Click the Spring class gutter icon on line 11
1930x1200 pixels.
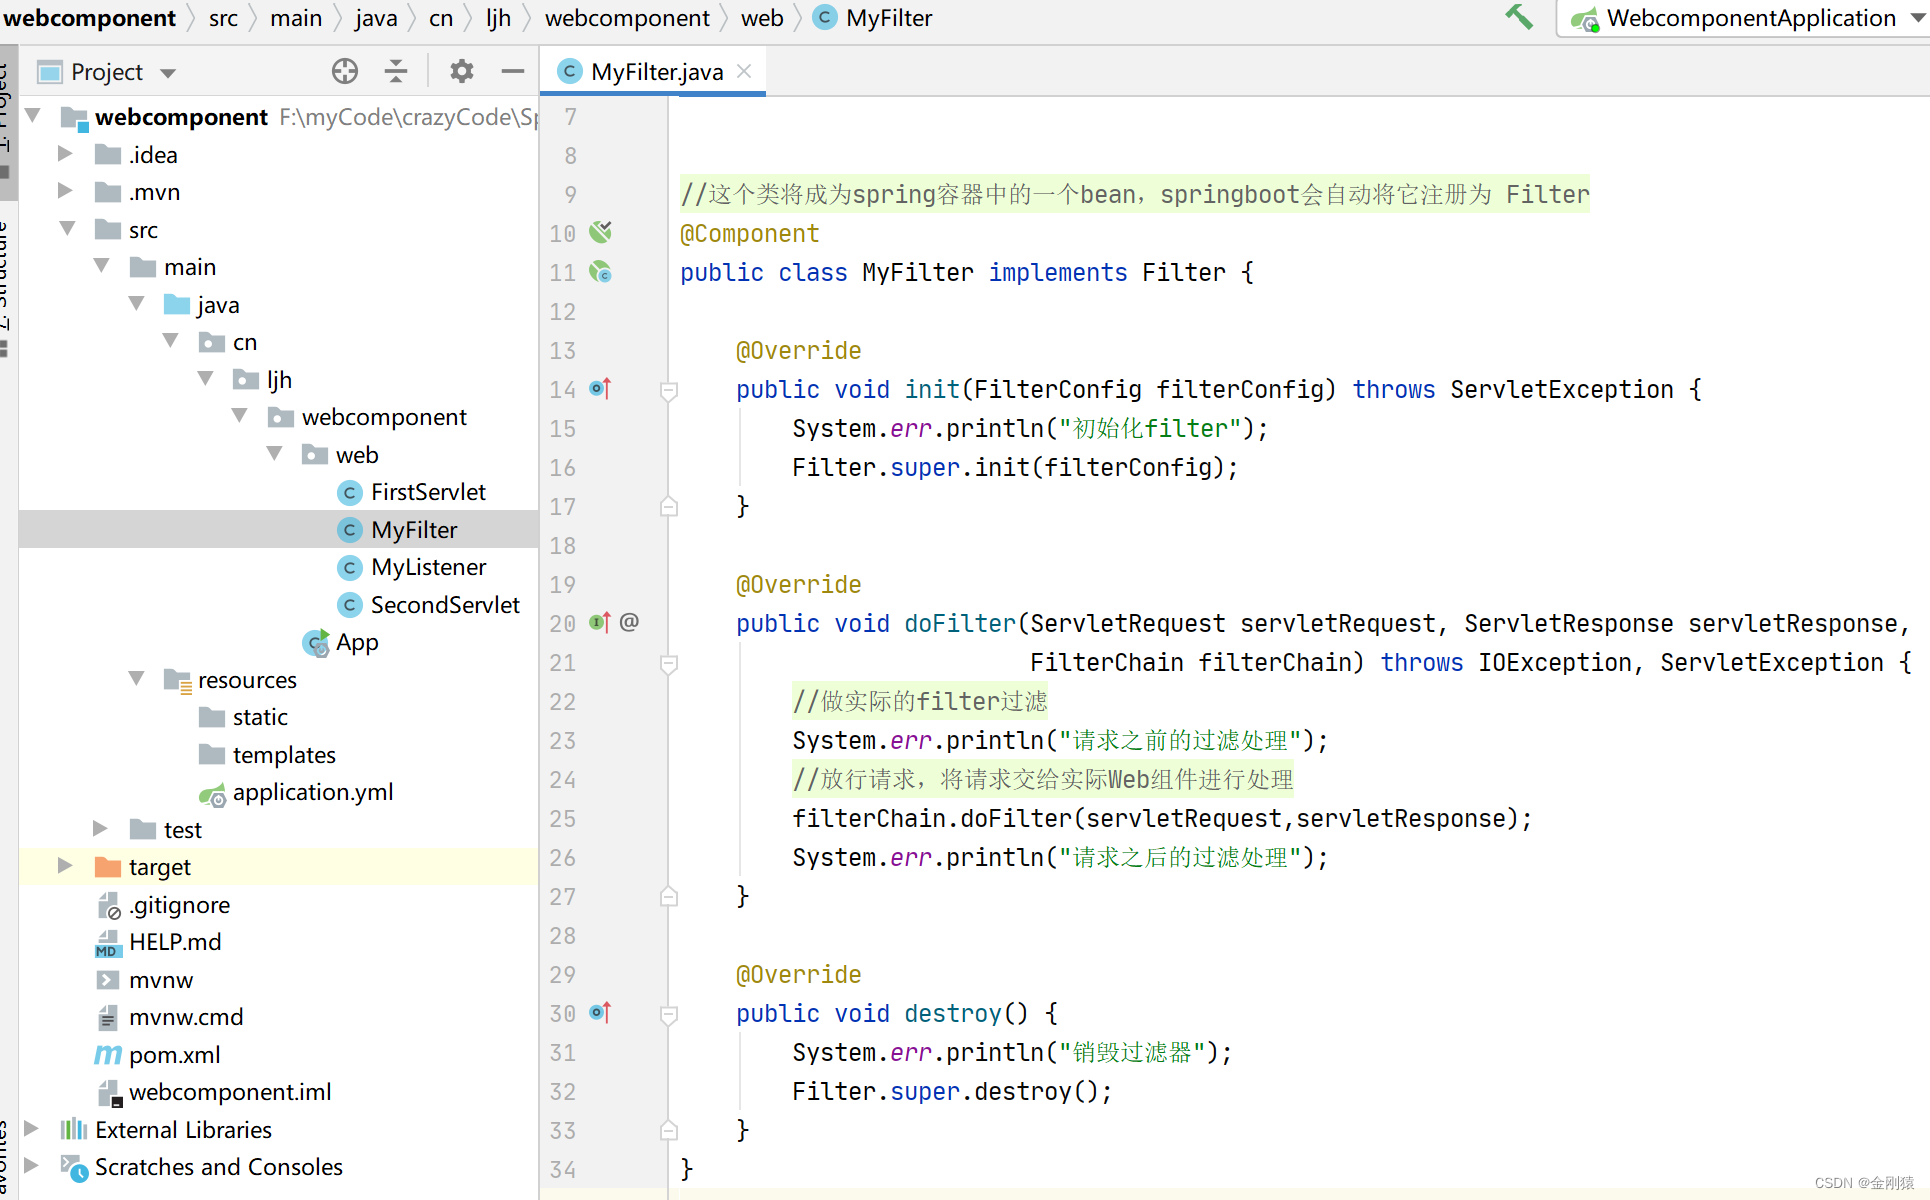point(600,272)
